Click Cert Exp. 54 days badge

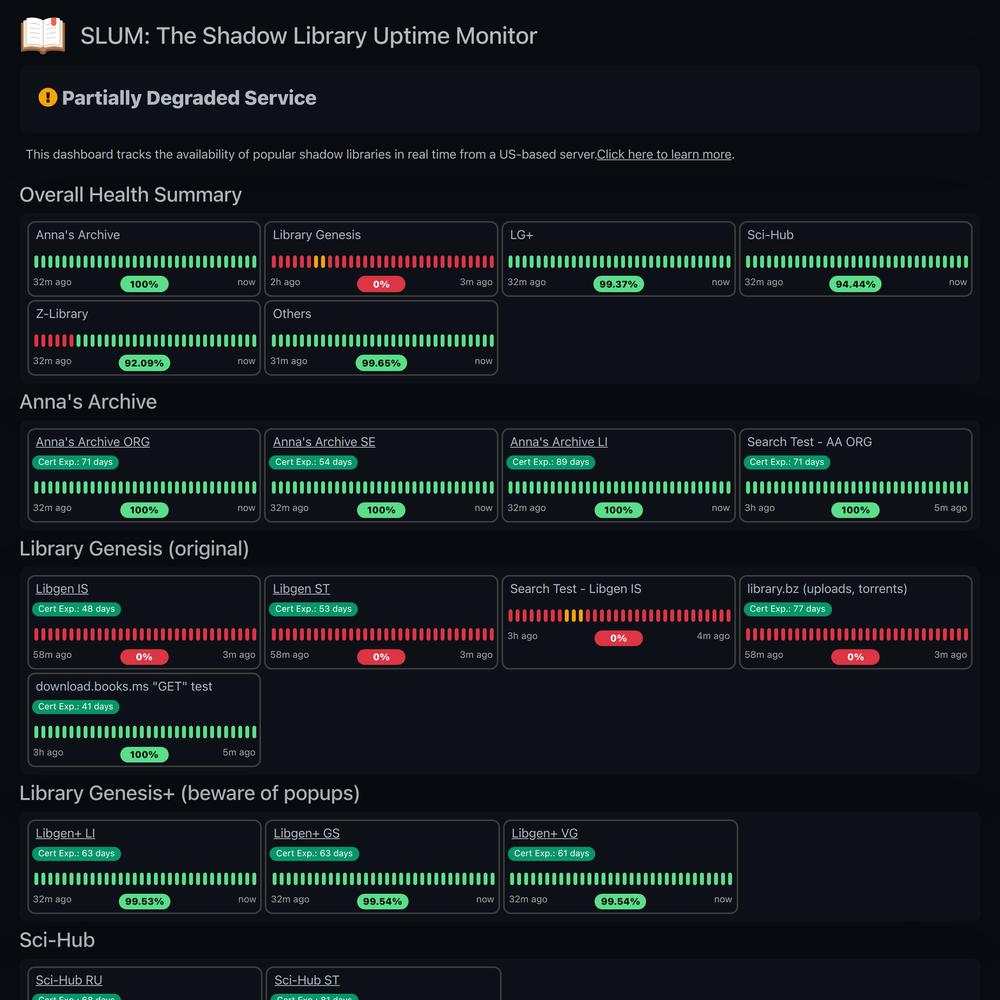(313, 462)
